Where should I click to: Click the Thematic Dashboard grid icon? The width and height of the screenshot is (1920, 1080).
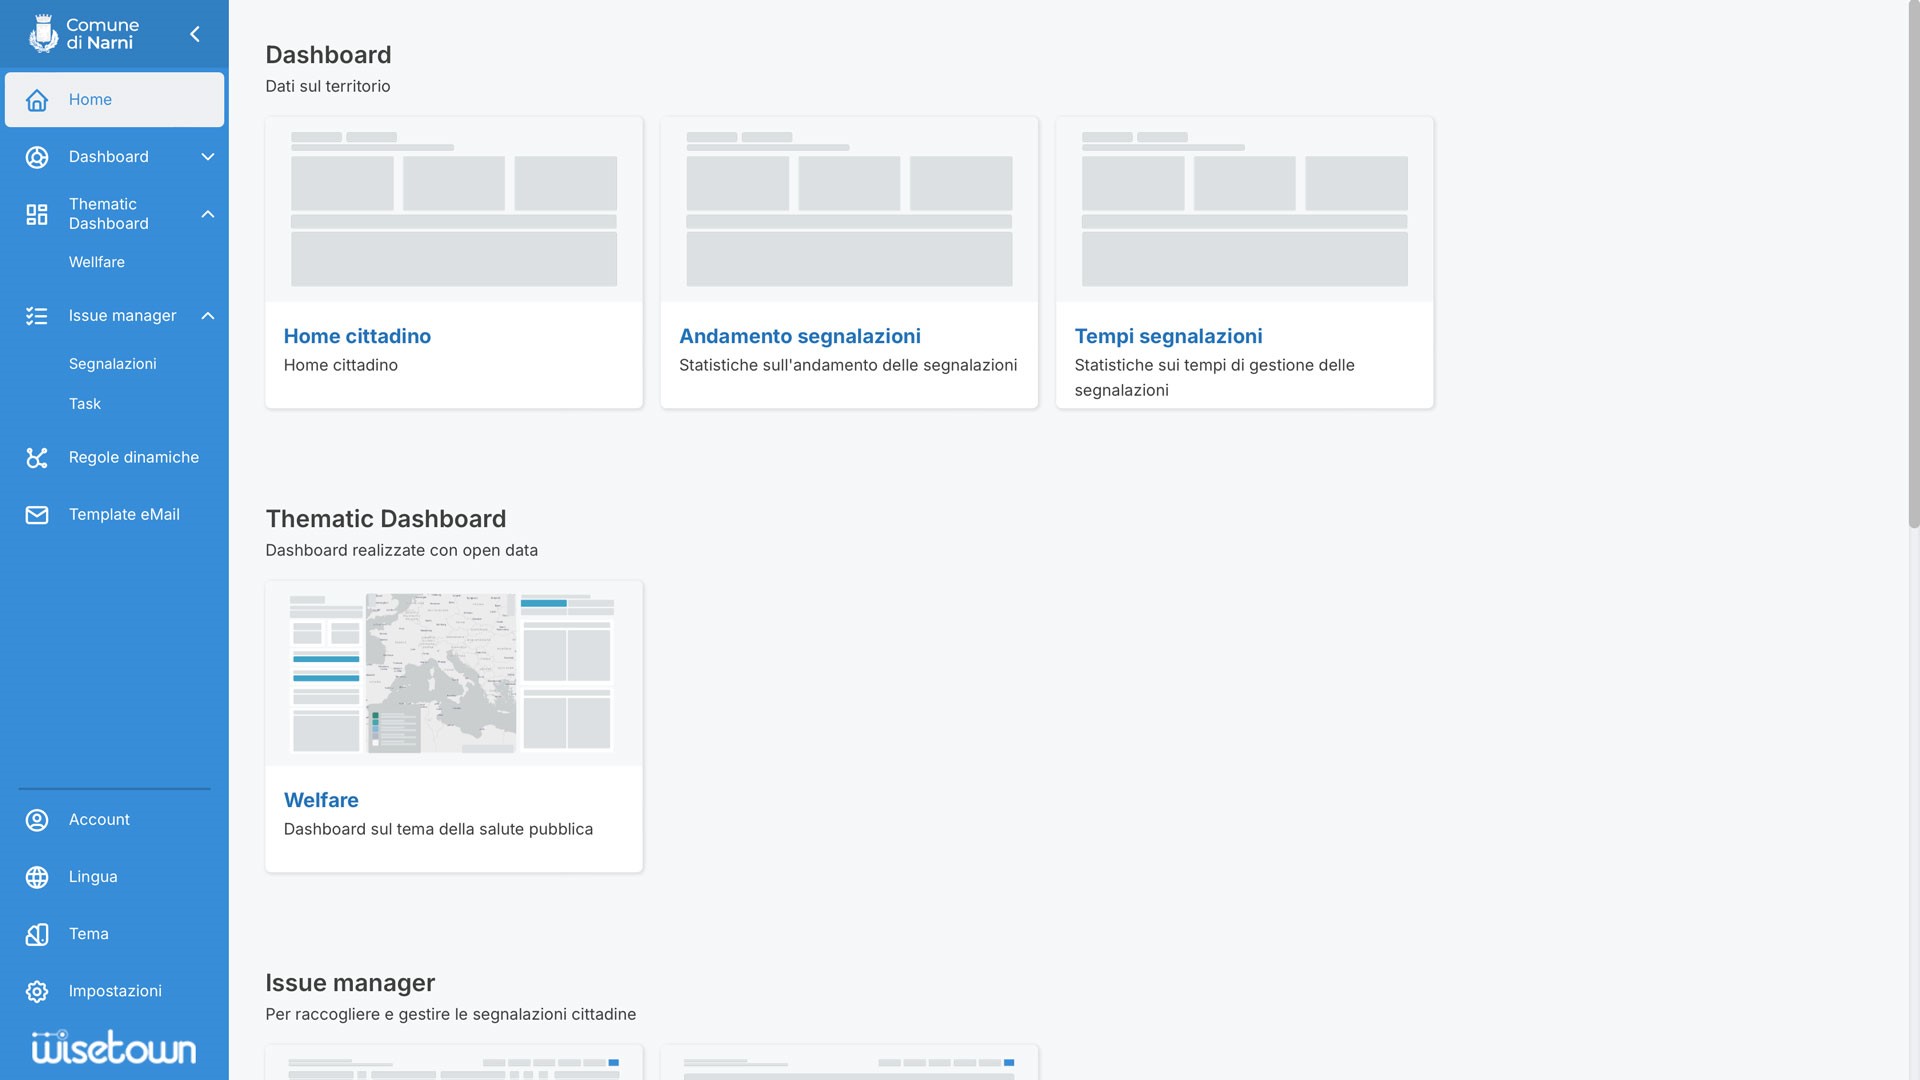click(x=37, y=214)
